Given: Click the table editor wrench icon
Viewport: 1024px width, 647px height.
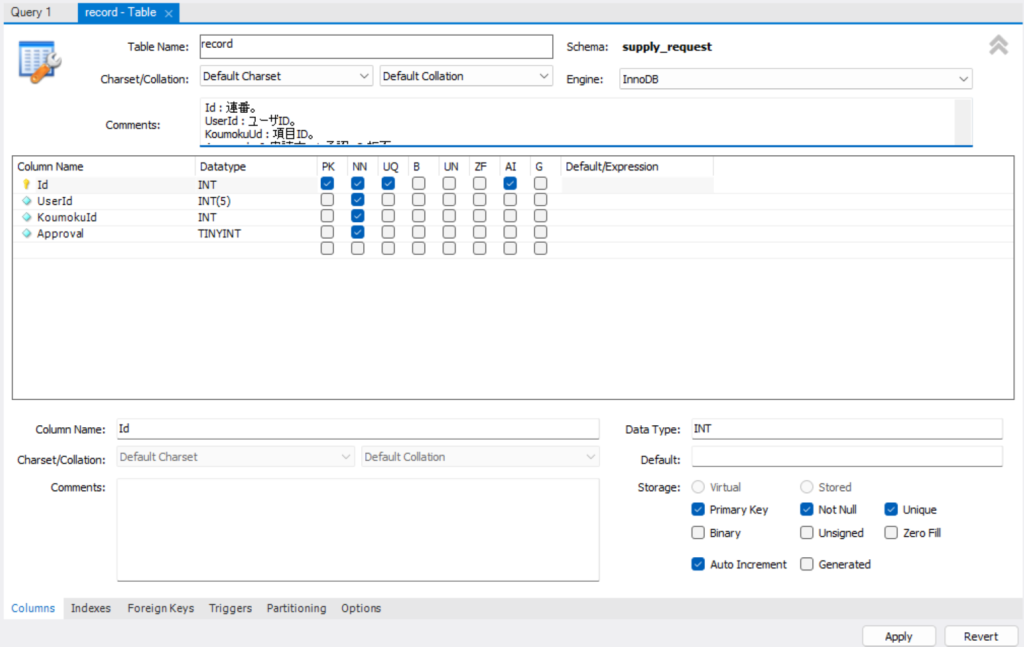Looking at the screenshot, I should click(40, 62).
